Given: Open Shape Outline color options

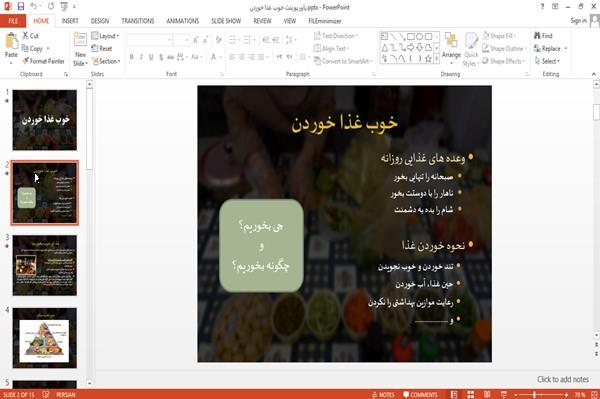Looking at the screenshot, I should (505, 49).
